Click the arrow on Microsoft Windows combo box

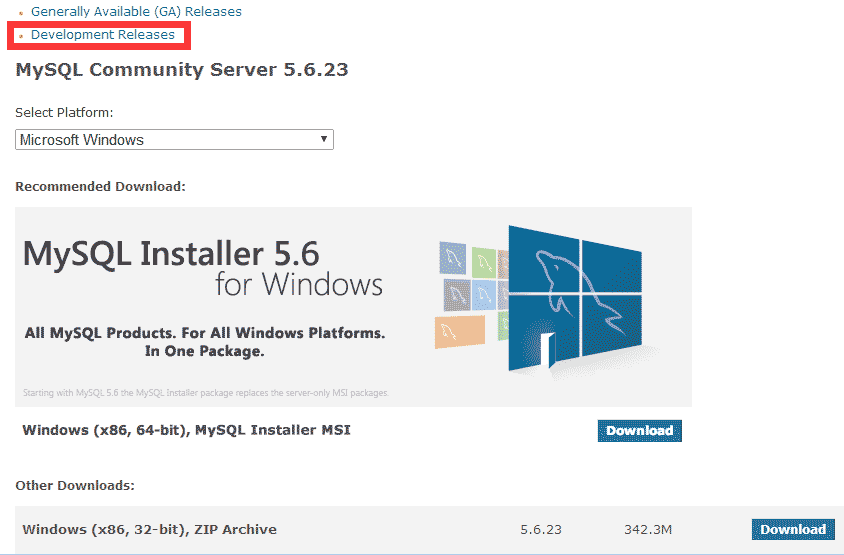click(x=323, y=140)
